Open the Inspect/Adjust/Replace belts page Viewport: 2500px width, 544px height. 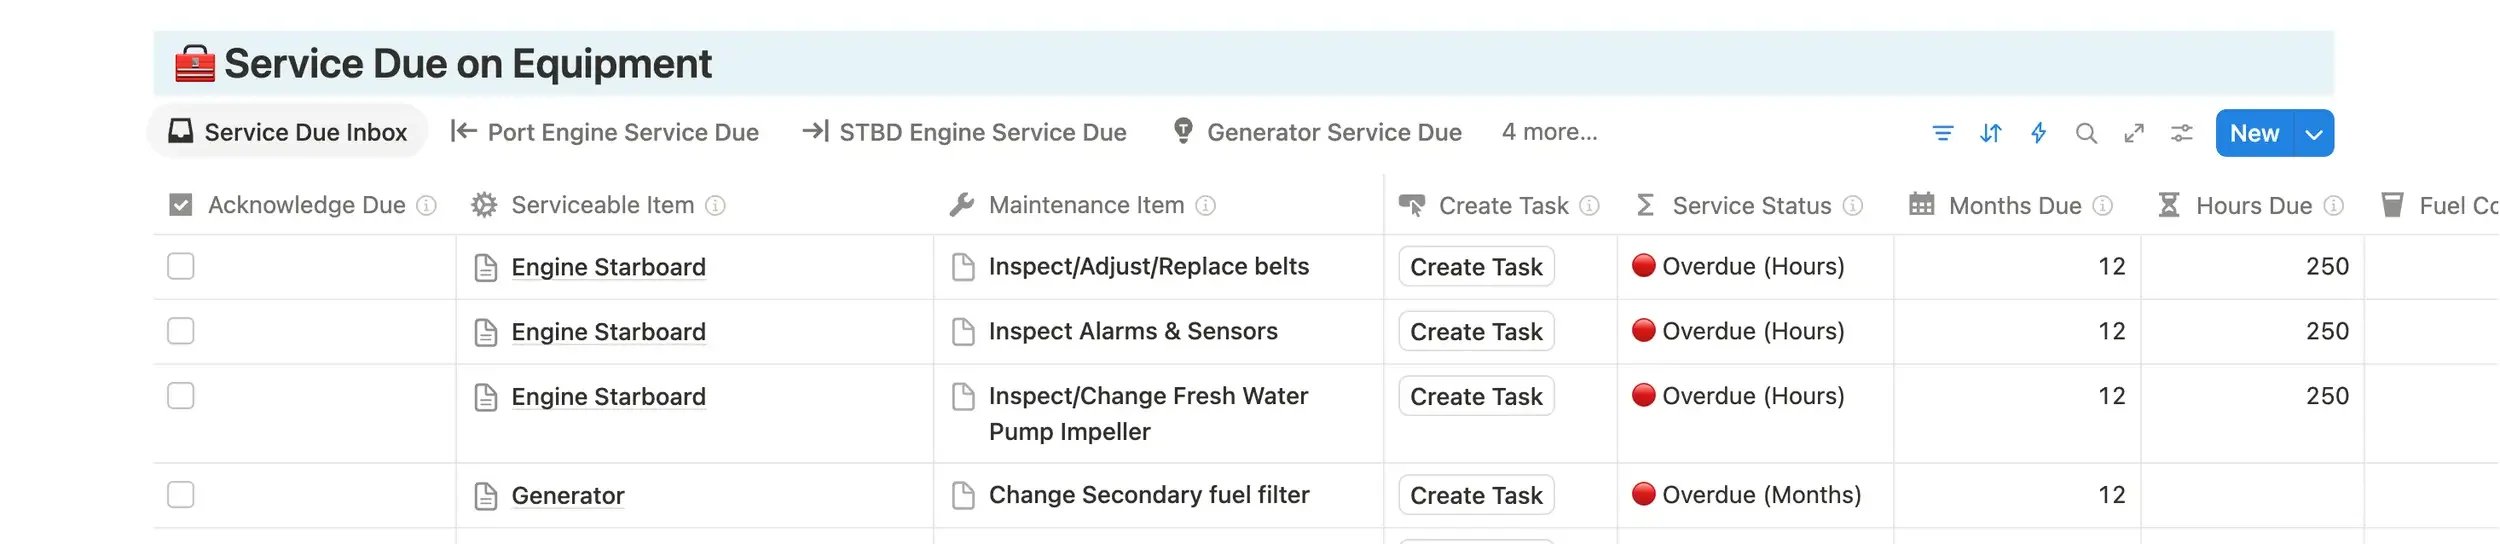pos(1148,266)
